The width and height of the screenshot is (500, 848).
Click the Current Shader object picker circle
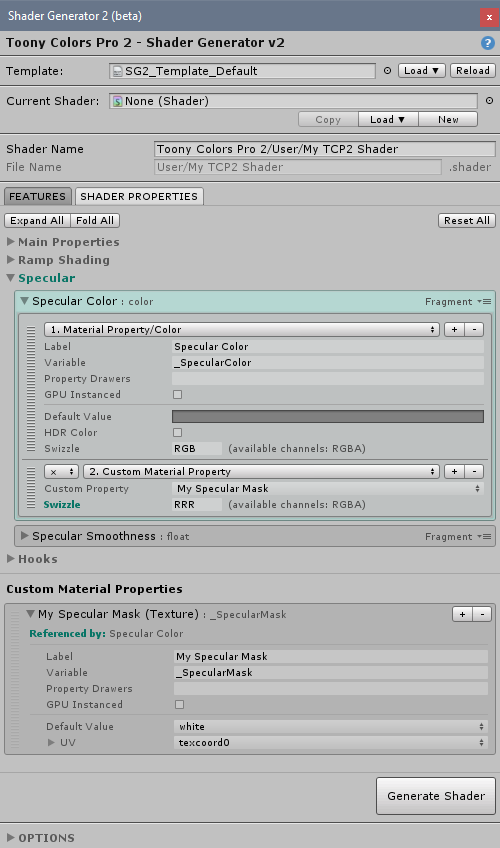pos(489,101)
